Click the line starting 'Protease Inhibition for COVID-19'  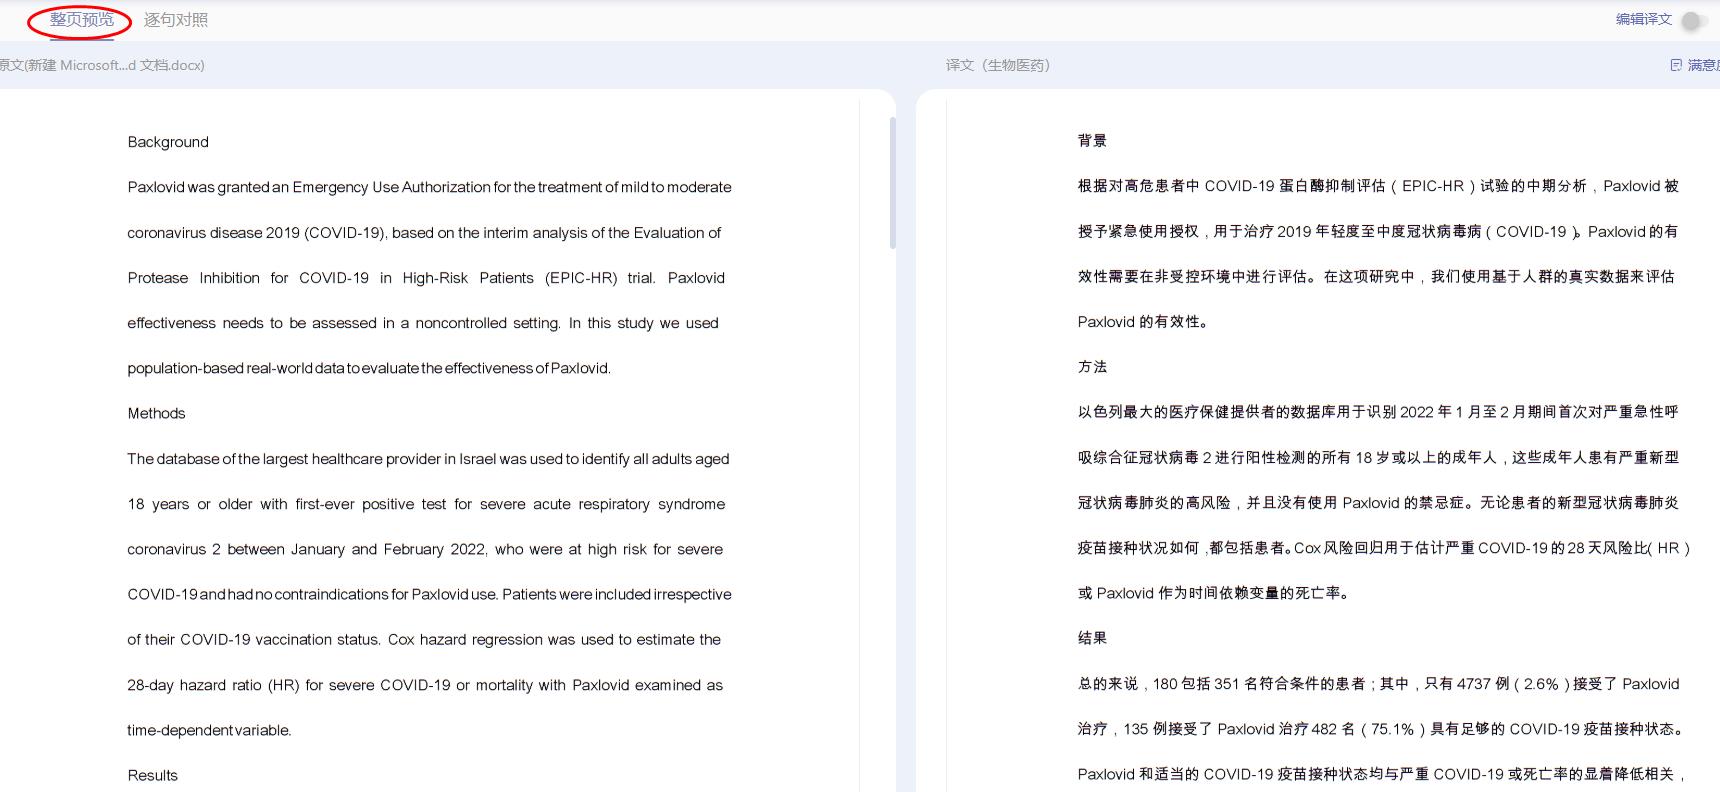[426, 278]
